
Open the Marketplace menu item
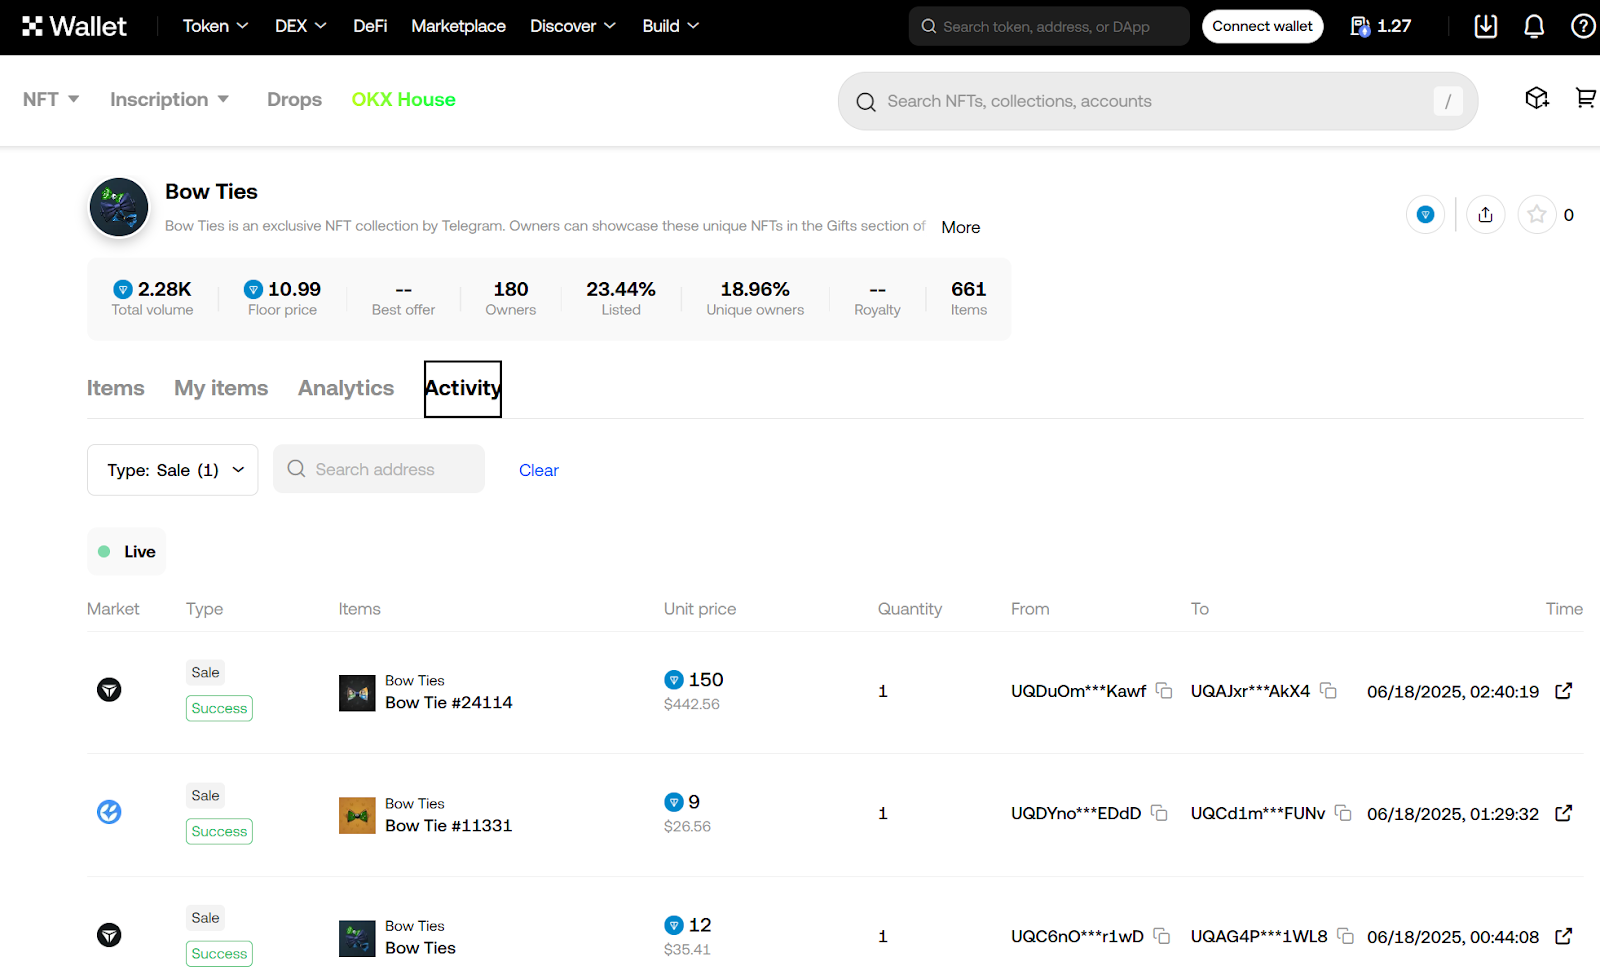click(458, 26)
